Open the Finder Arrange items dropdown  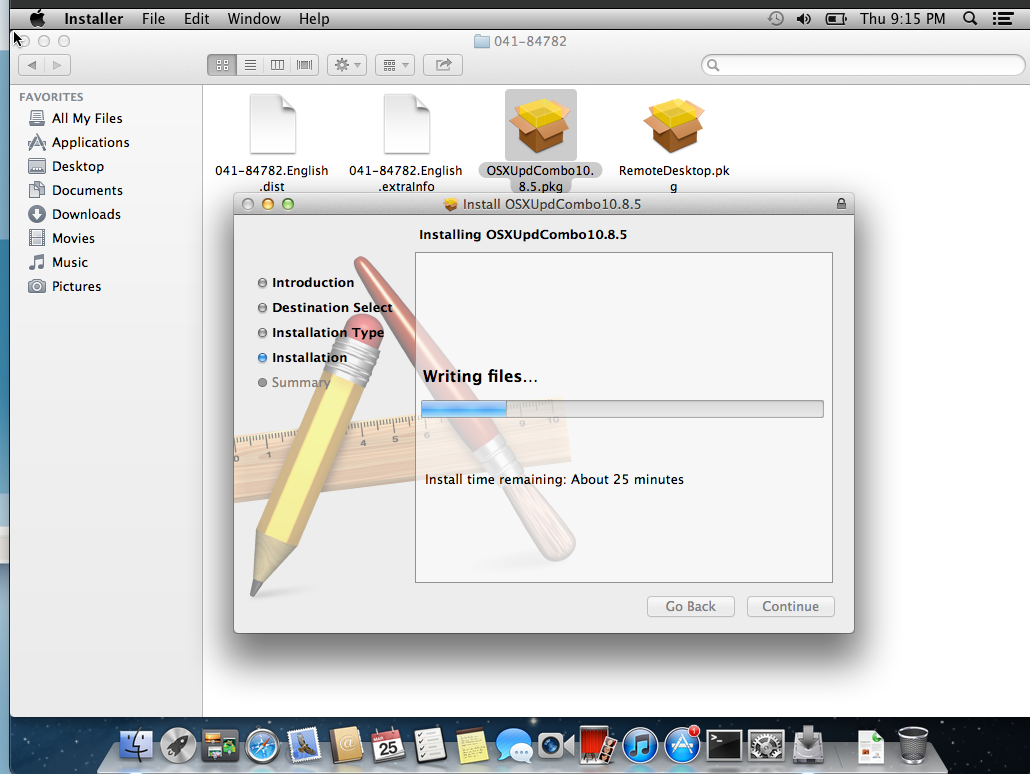395,65
